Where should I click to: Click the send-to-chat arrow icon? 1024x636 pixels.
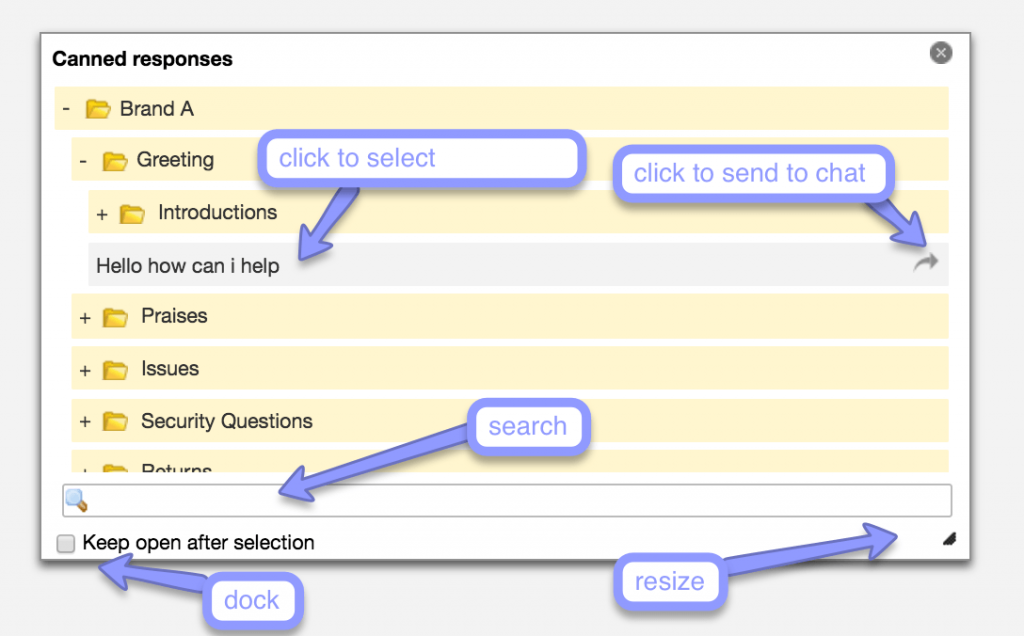tap(926, 263)
